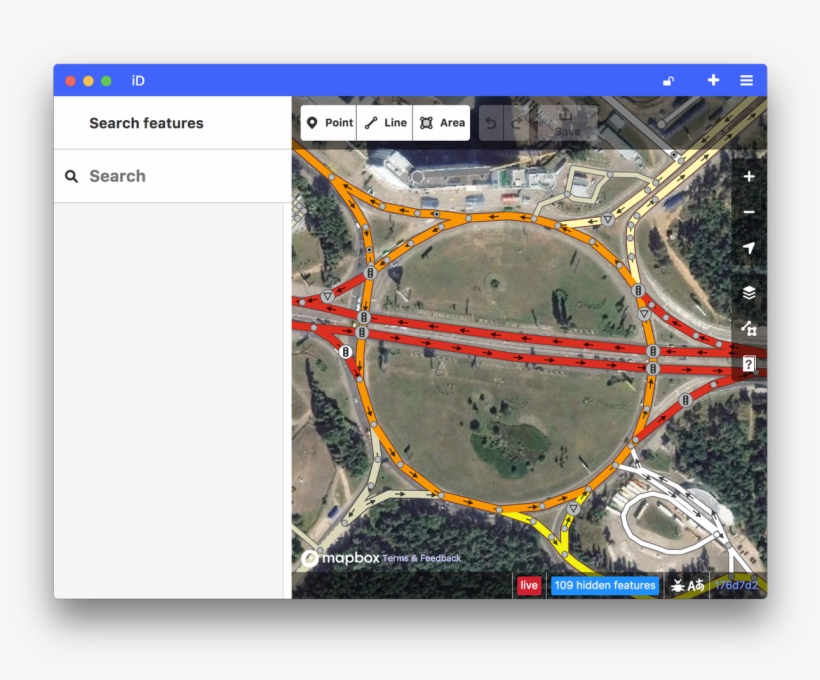Screen dimensions: 820x680
Task: Select the Line drawing tool
Action: coord(385,123)
